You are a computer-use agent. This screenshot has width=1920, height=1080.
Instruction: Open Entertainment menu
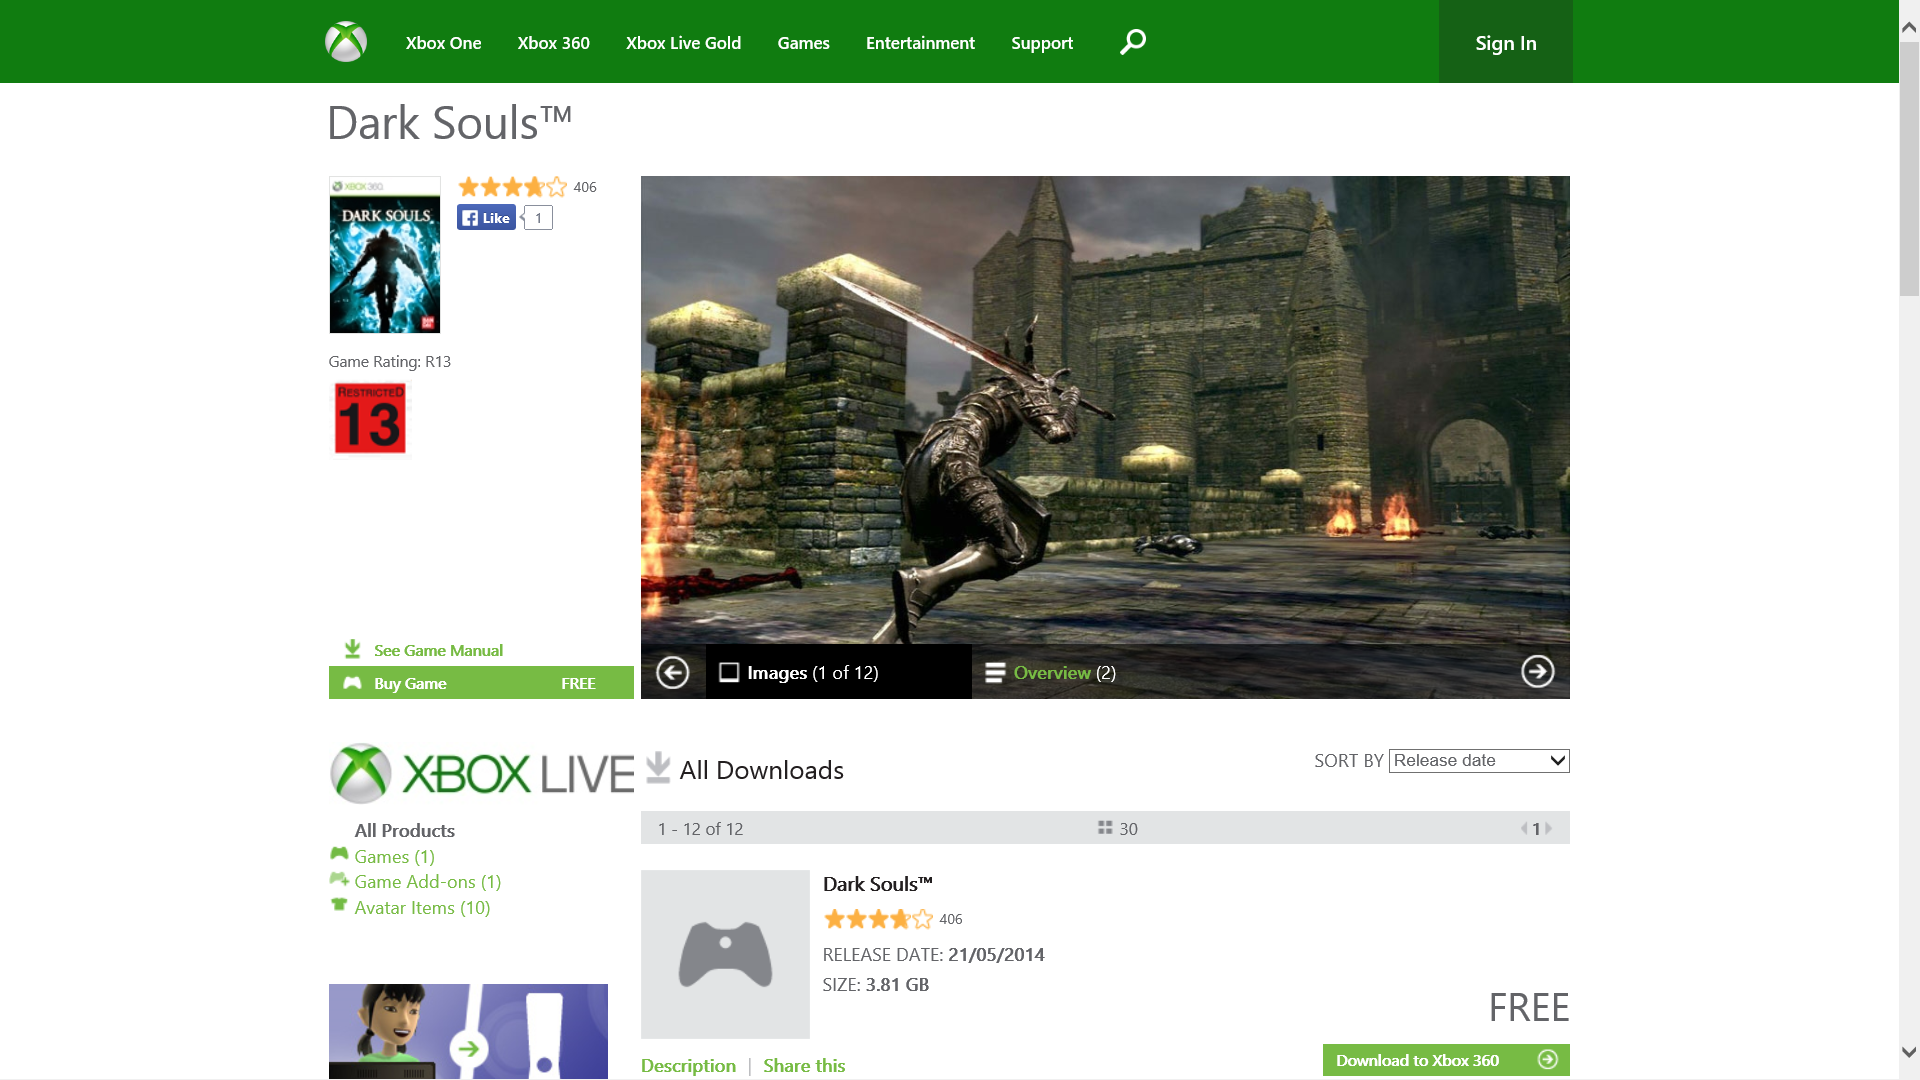[920, 43]
